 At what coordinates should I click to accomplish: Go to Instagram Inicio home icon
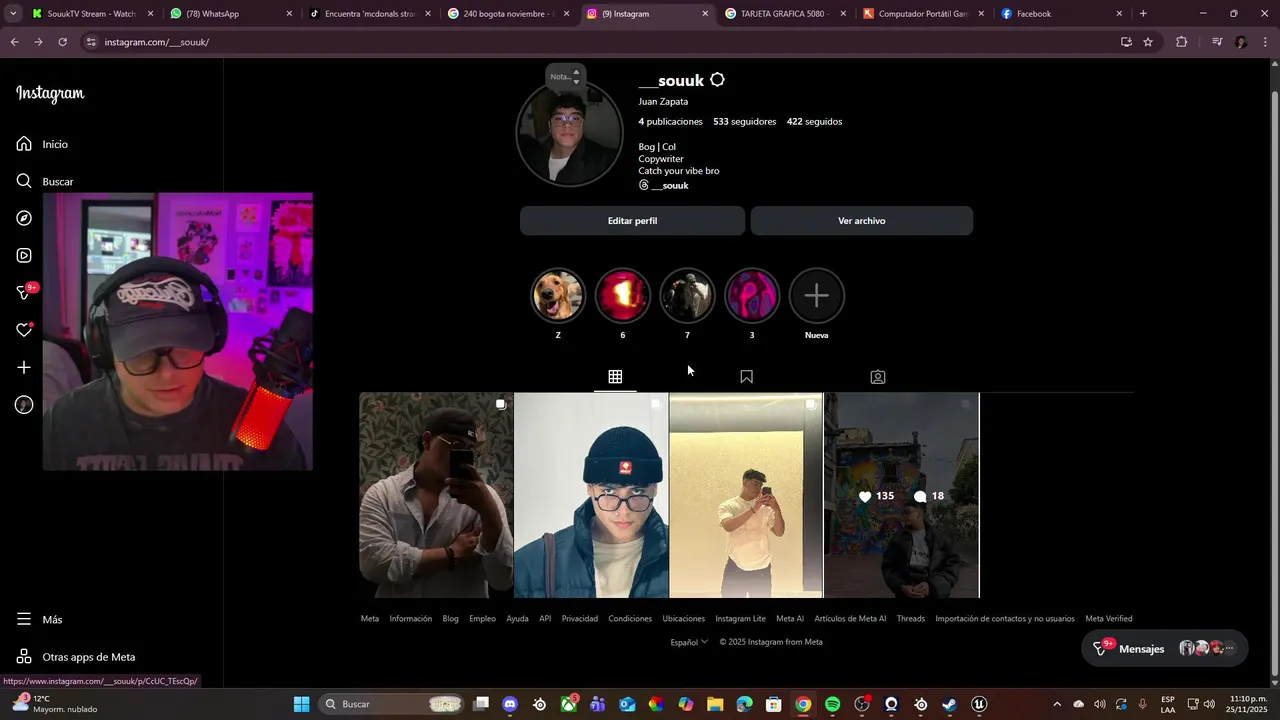tap(24, 144)
